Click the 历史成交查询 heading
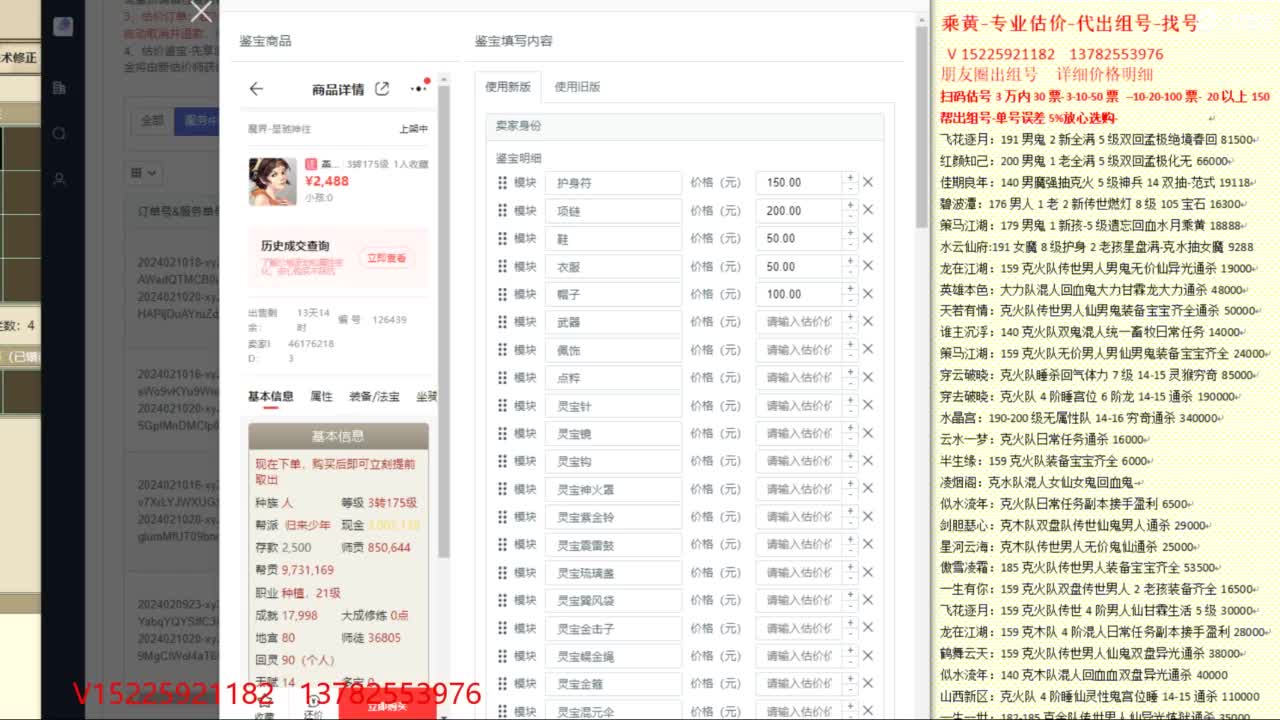The image size is (1280, 720). tap(295, 246)
